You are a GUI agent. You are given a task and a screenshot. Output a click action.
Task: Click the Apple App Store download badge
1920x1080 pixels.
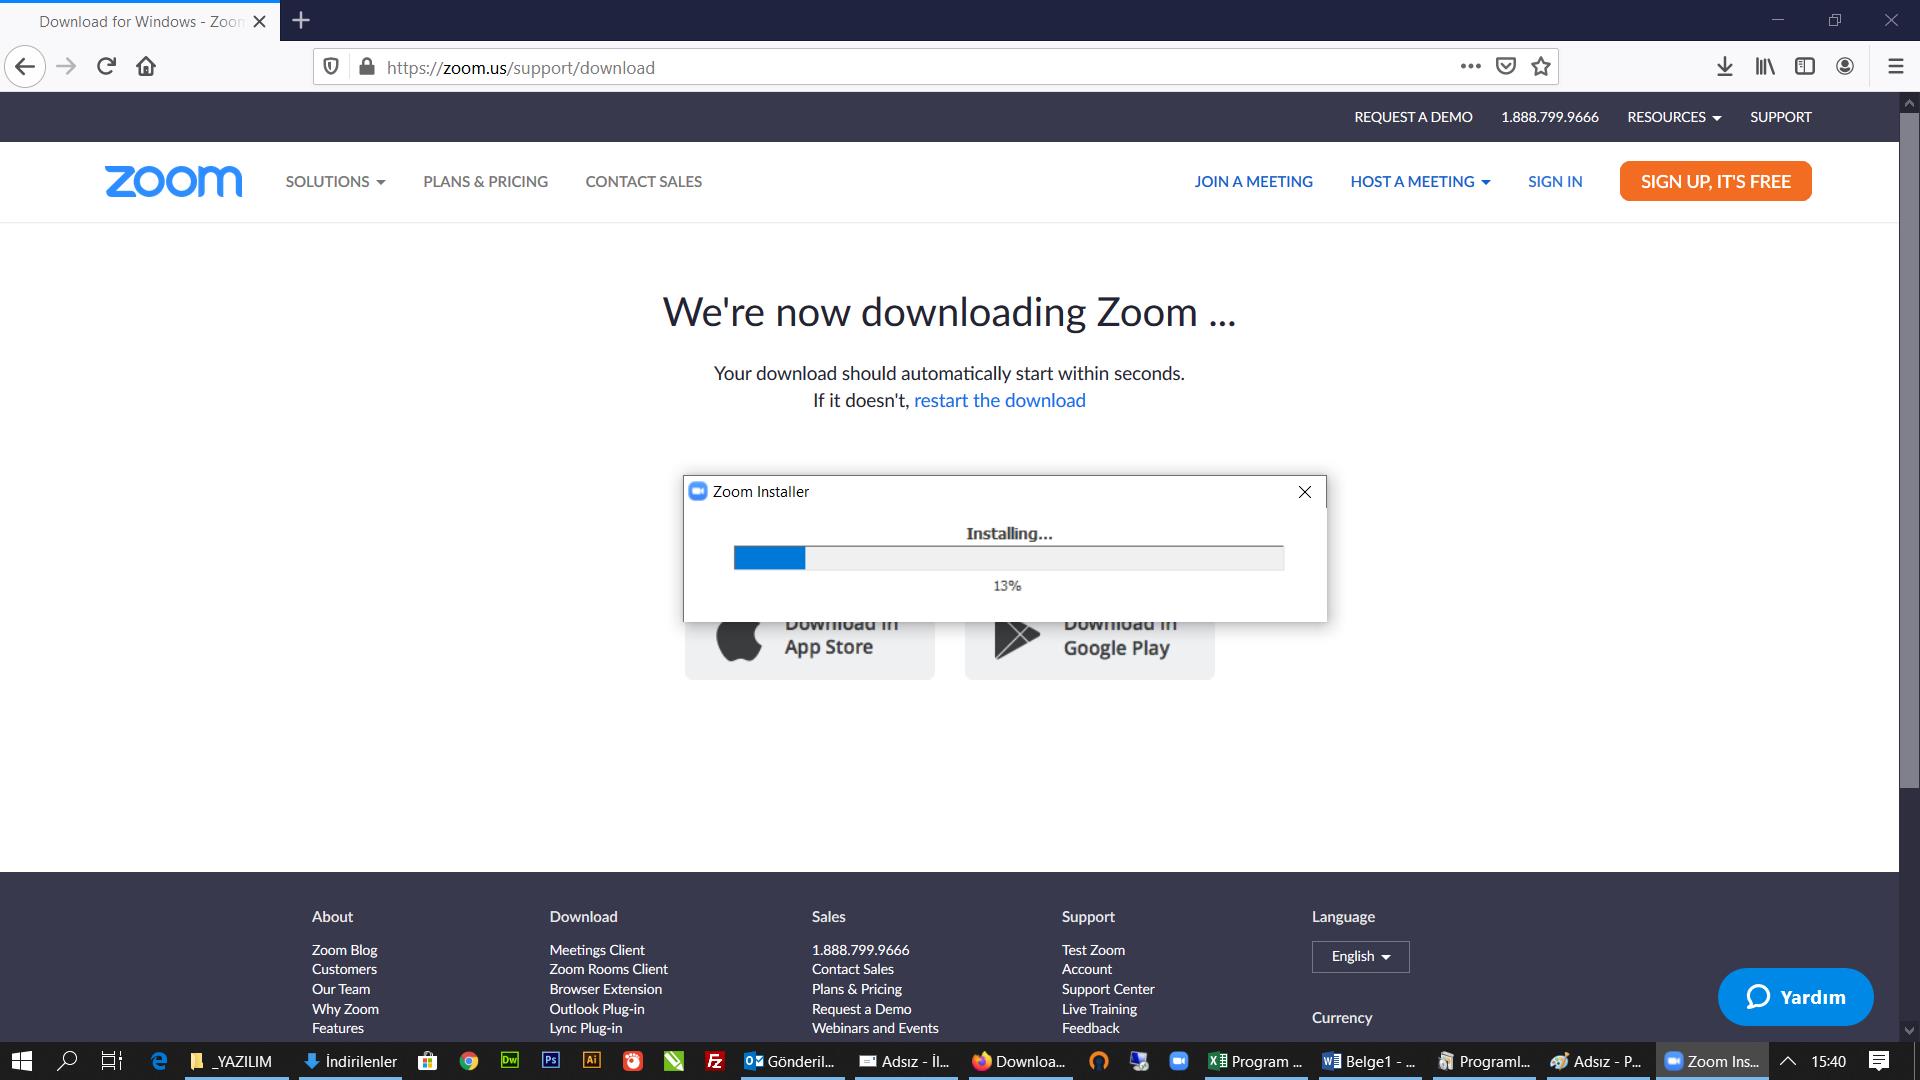click(810, 650)
